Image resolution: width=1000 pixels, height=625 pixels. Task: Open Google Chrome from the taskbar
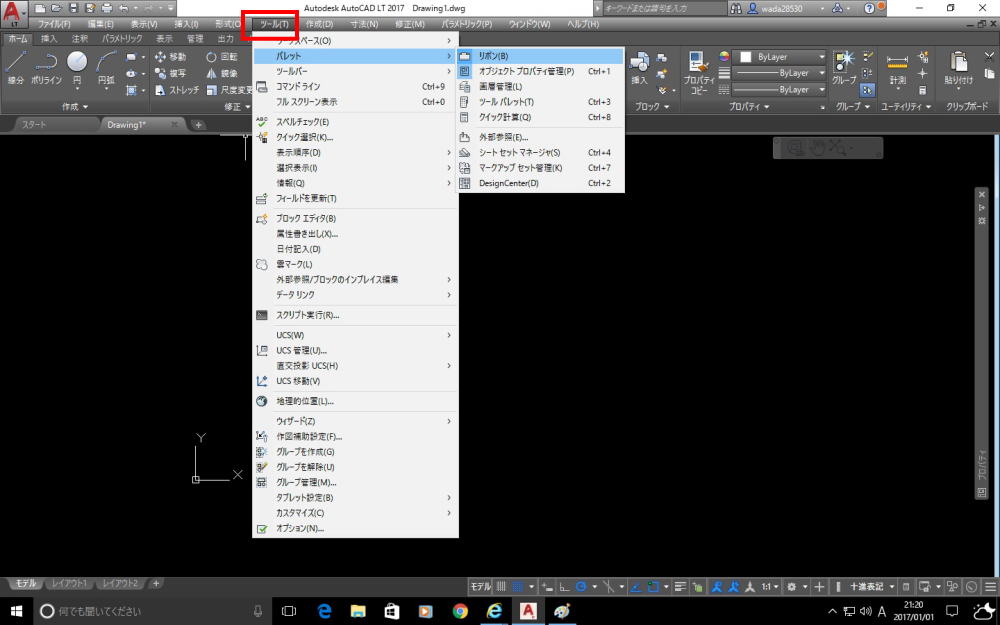460,611
